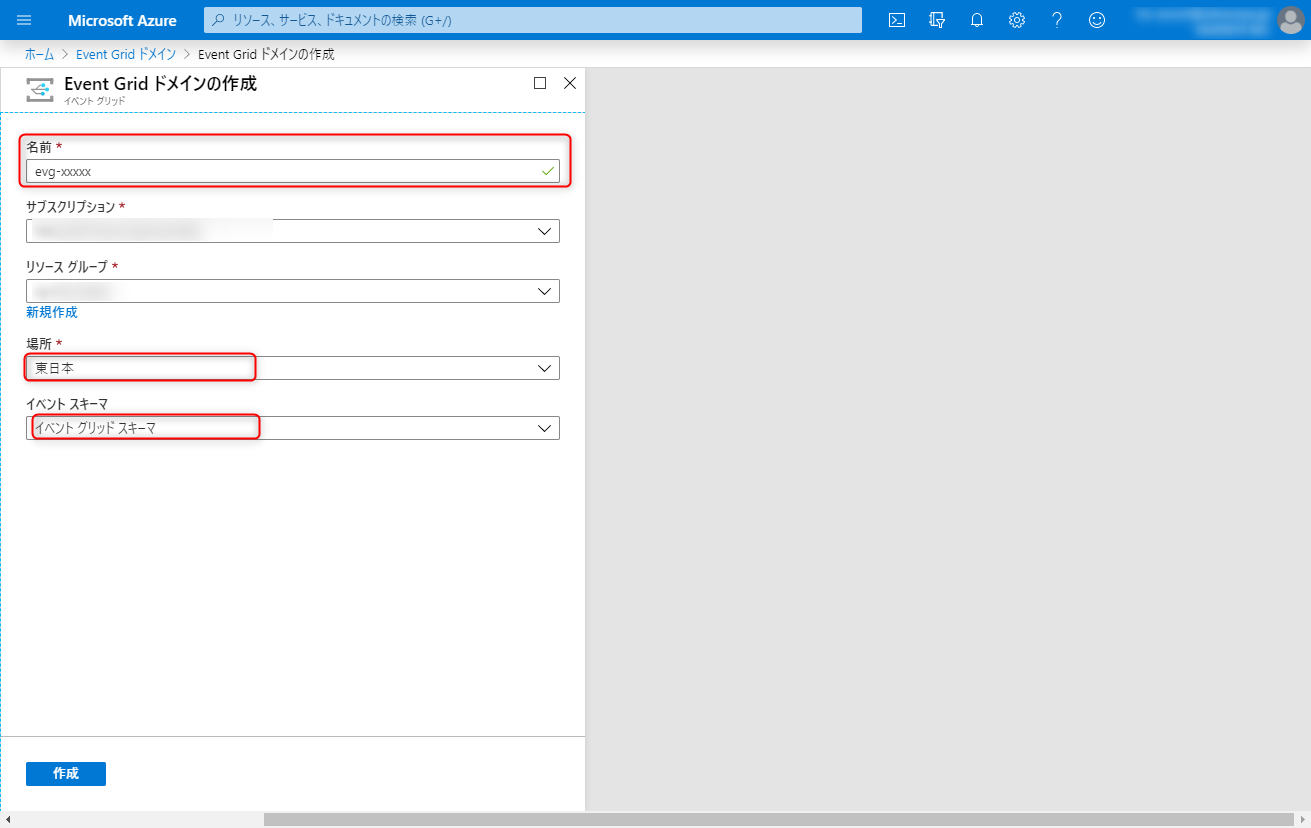Click the 新規作成 link under resource group
The height and width of the screenshot is (828, 1311).
[52, 312]
